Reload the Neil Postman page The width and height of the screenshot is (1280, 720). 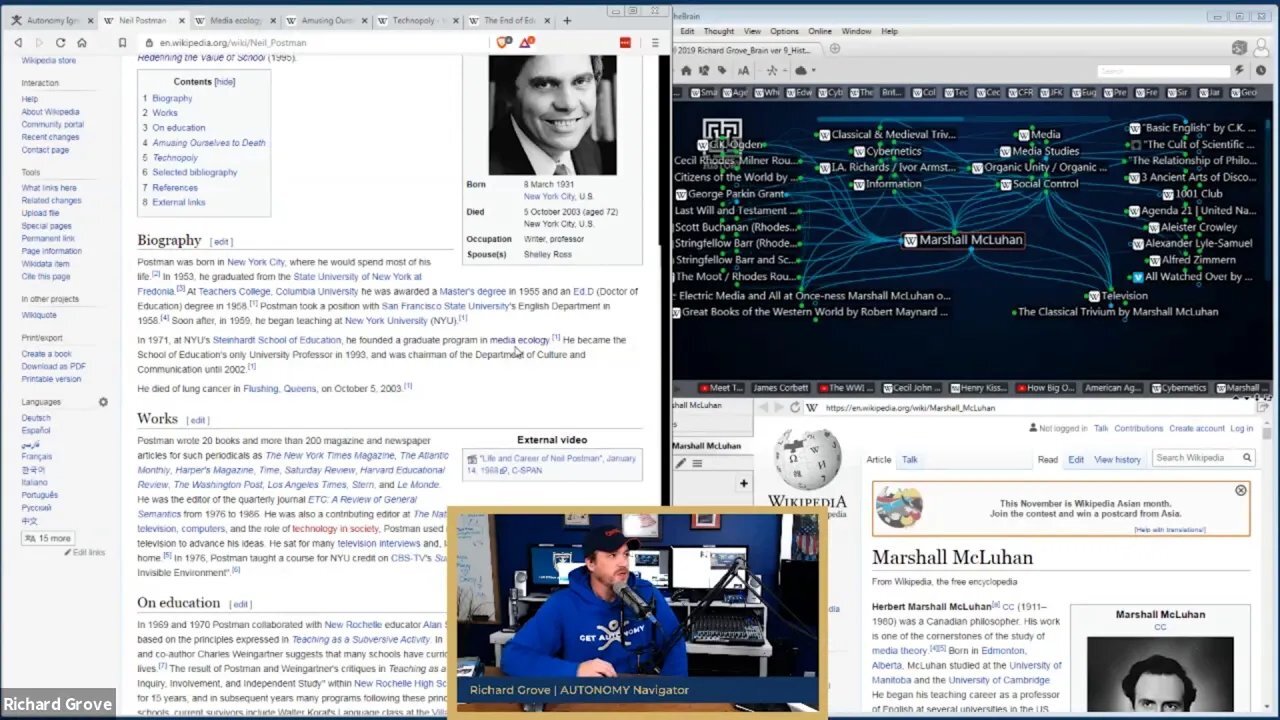pyautogui.click(x=61, y=43)
